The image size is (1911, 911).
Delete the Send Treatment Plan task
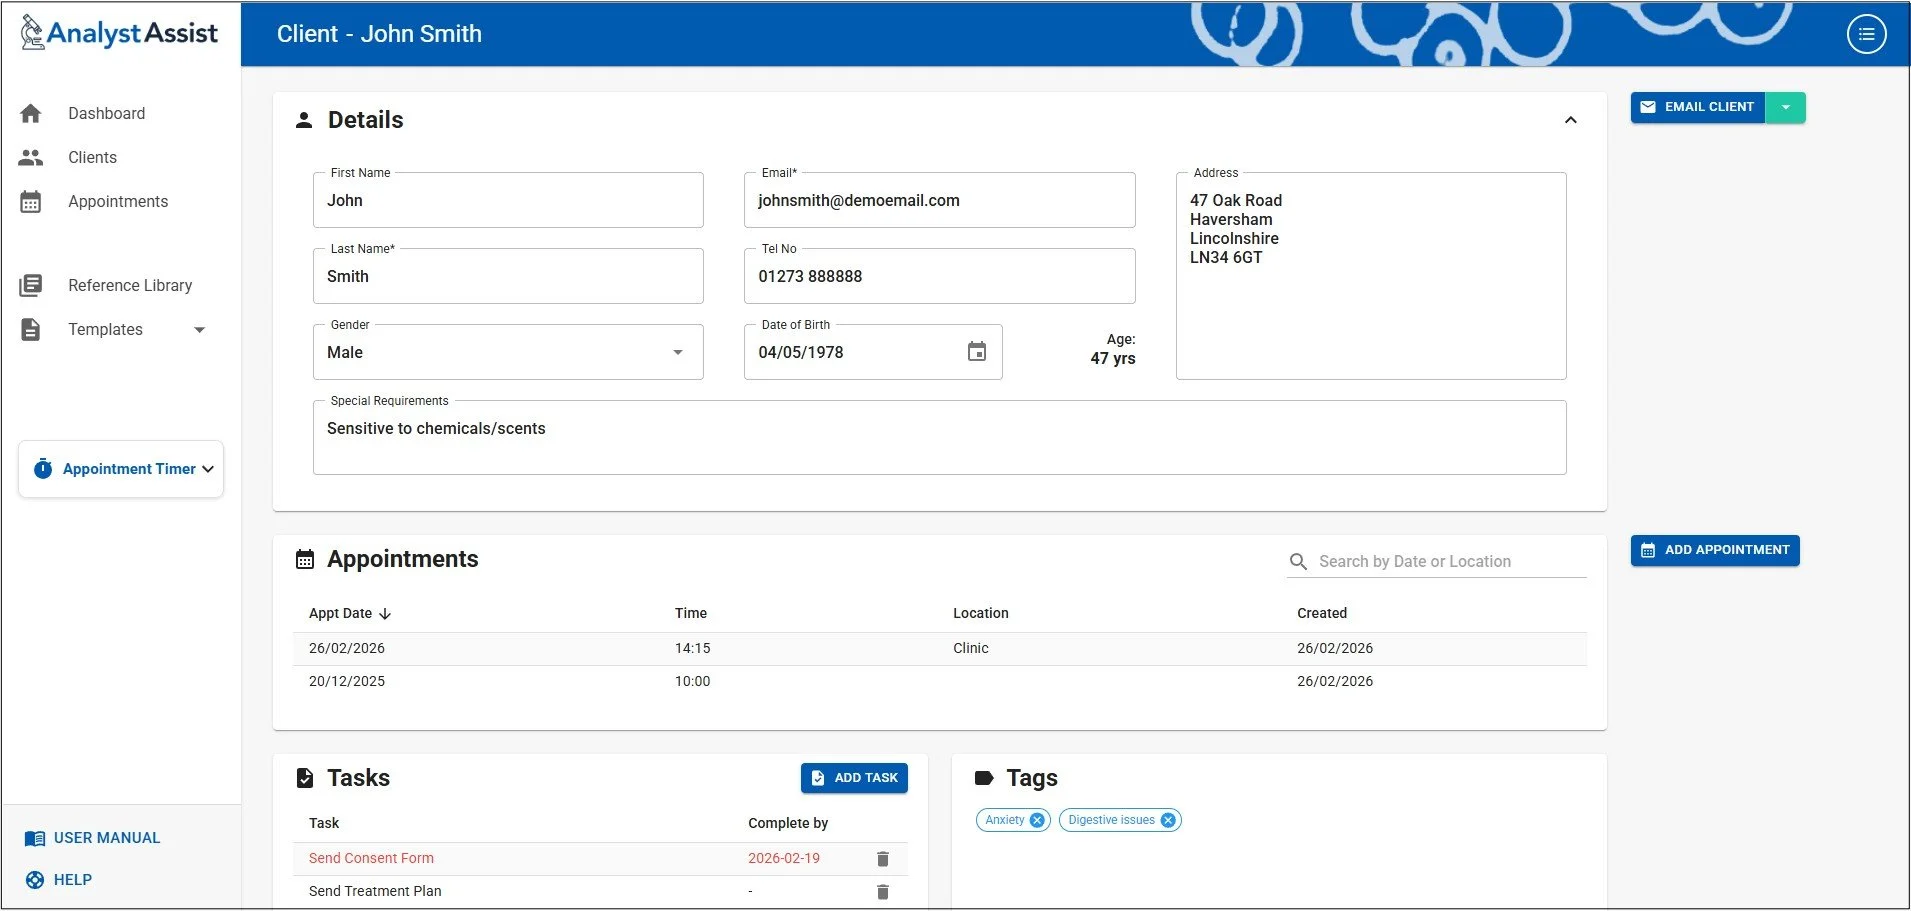(x=883, y=892)
